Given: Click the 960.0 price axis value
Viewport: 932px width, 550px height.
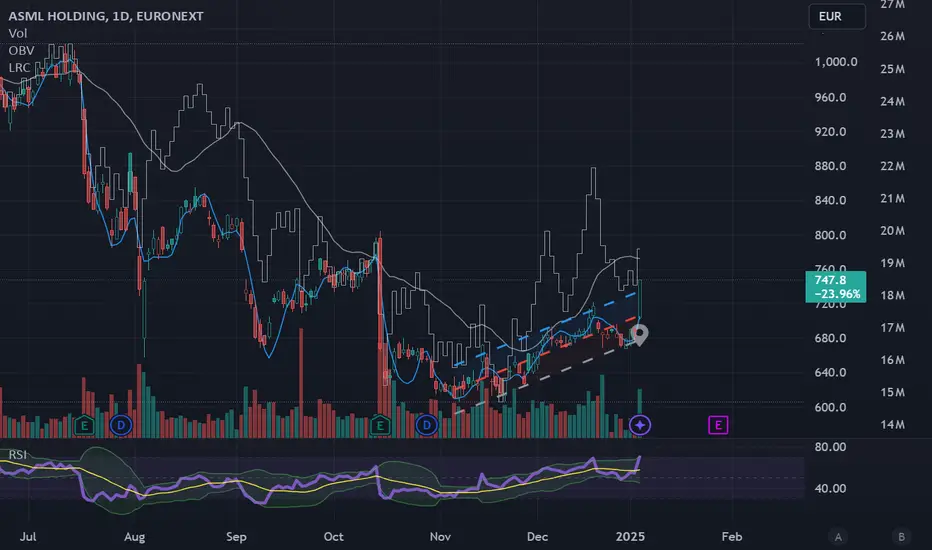Looking at the screenshot, I should tap(830, 97).
